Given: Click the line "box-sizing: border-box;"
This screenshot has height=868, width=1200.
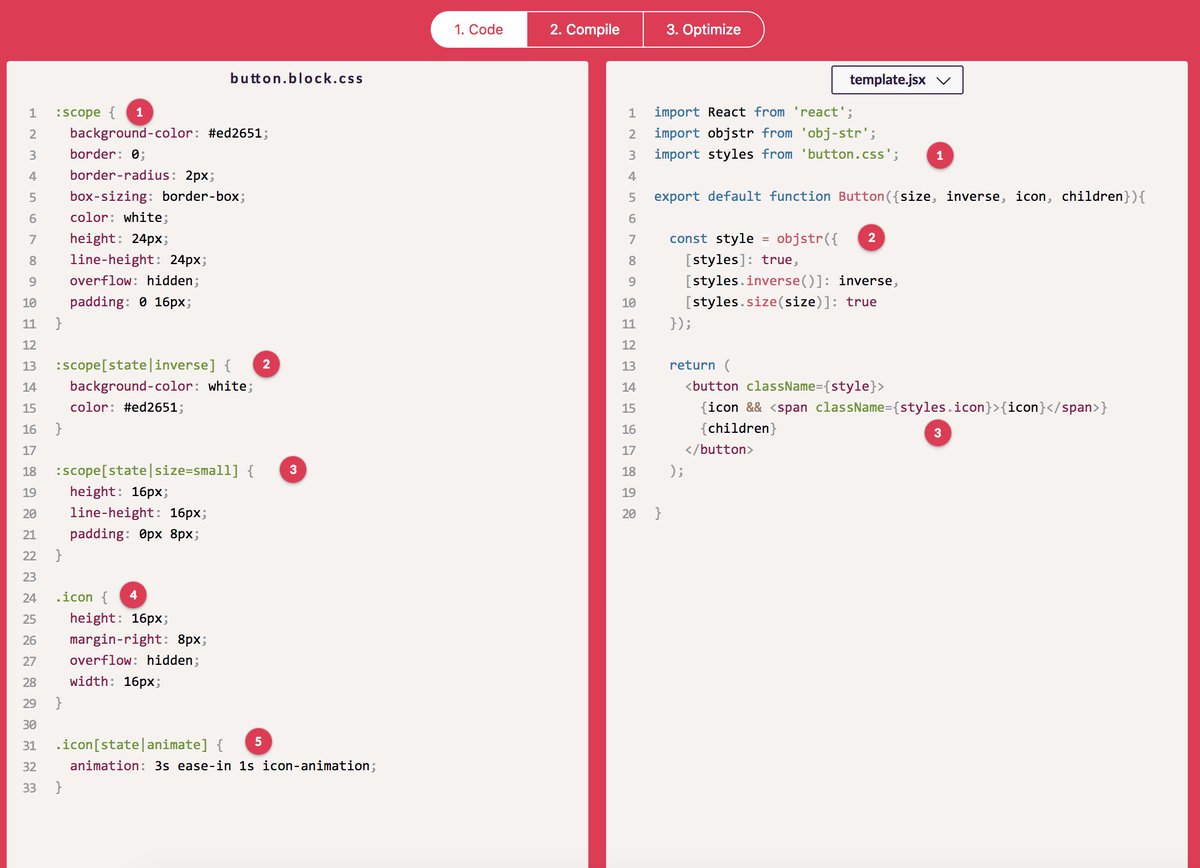Looking at the screenshot, I should pyautogui.click(x=157, y=196).
